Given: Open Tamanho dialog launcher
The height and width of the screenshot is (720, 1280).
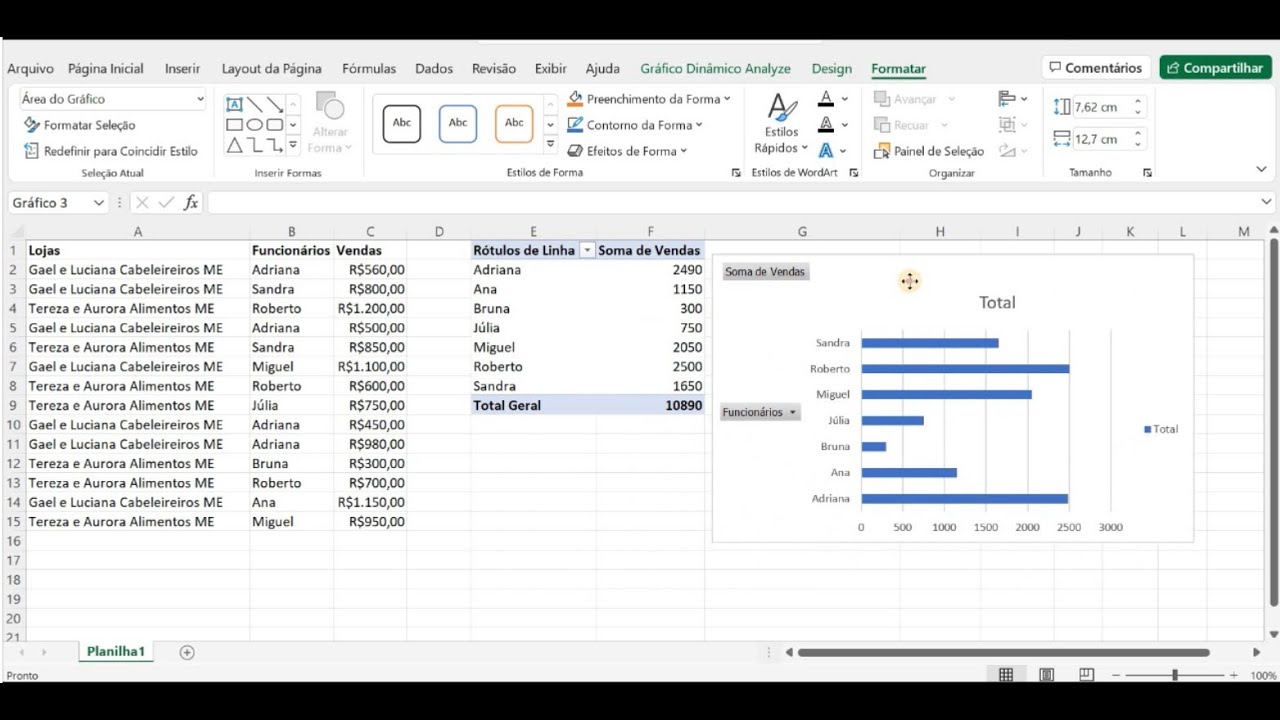Looking at the screenshot, I should click(1147, 173).
